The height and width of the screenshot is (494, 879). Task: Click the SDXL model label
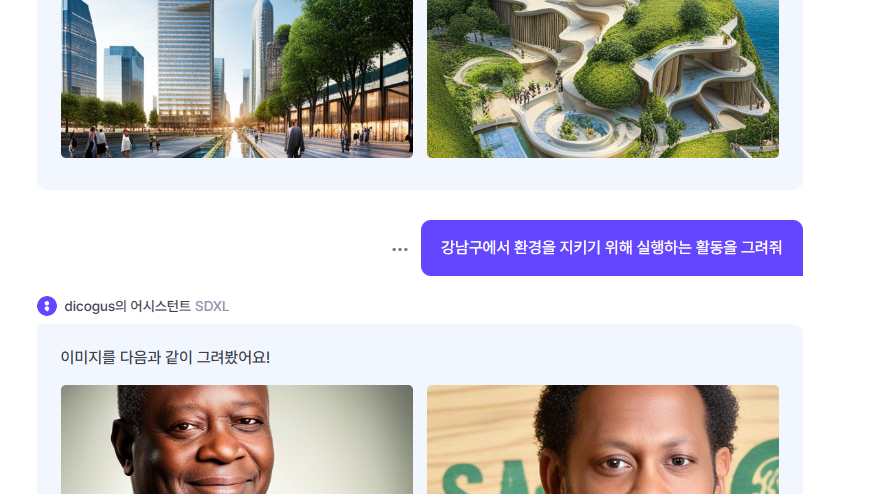coord(212,306)
